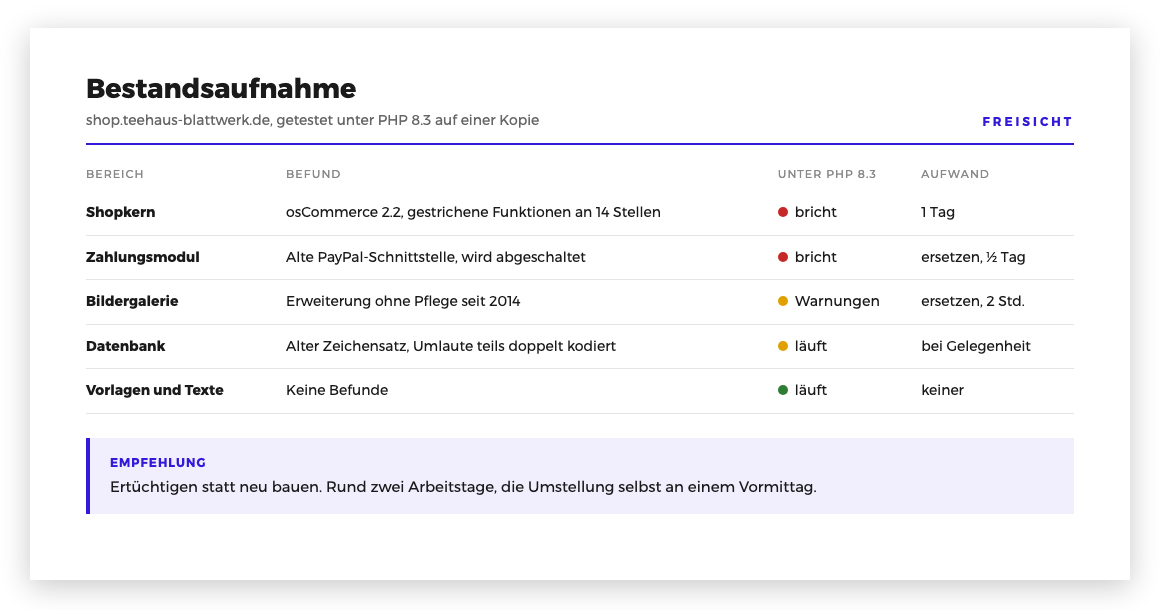This screenshot has width=1160, height=610.
Task: Click red status dot in Zahlungsmodul row
Action: (783, 257)
